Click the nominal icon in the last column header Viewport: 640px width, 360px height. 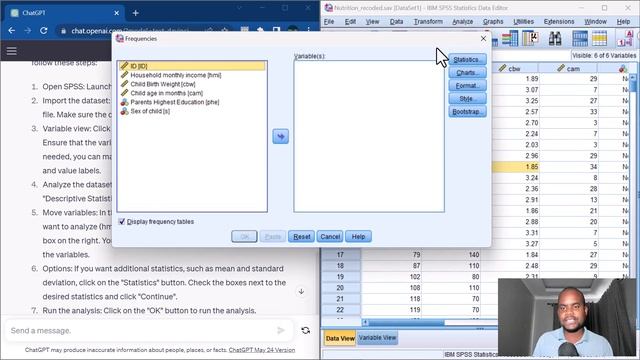click(x=623, y=69)
